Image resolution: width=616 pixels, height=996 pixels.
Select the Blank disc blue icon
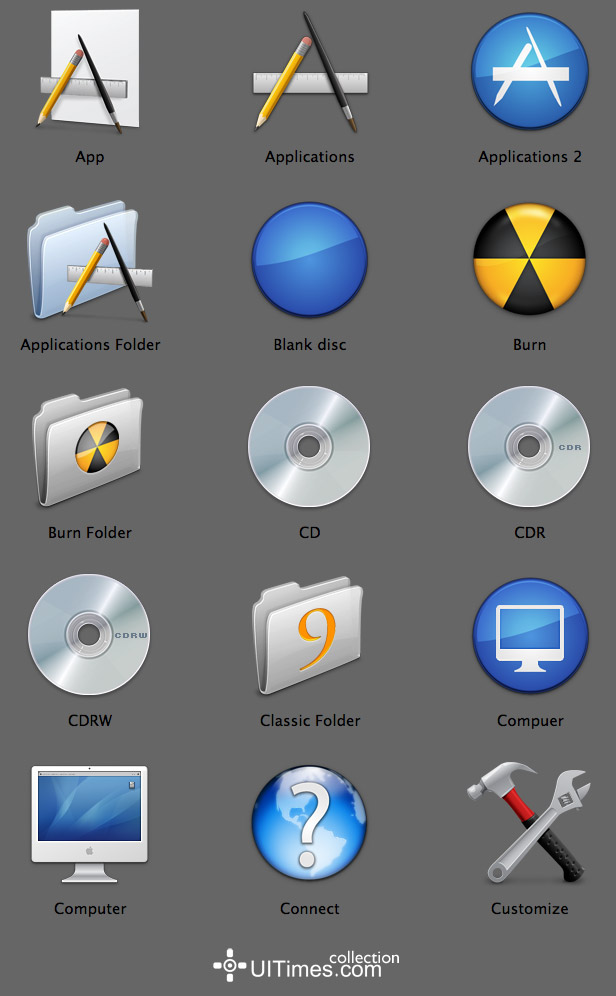click(310, 259)
